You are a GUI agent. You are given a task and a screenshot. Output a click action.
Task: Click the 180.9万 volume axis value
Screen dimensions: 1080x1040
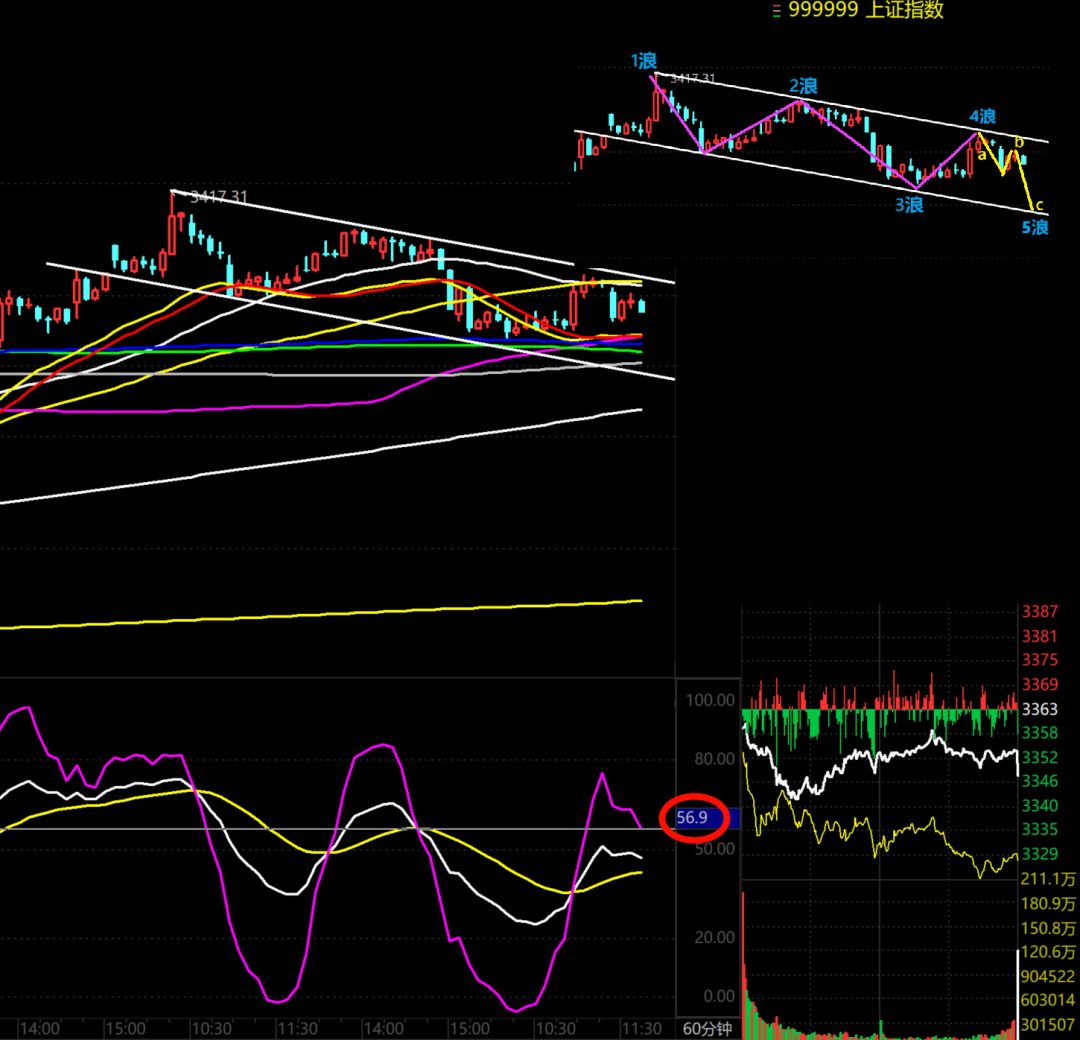[x=1048, y=903]
